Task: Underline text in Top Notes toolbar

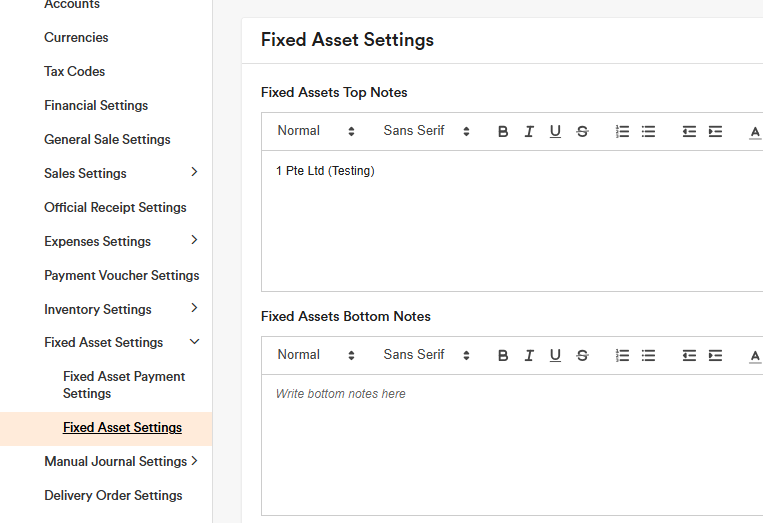Action: click(555, 132)
